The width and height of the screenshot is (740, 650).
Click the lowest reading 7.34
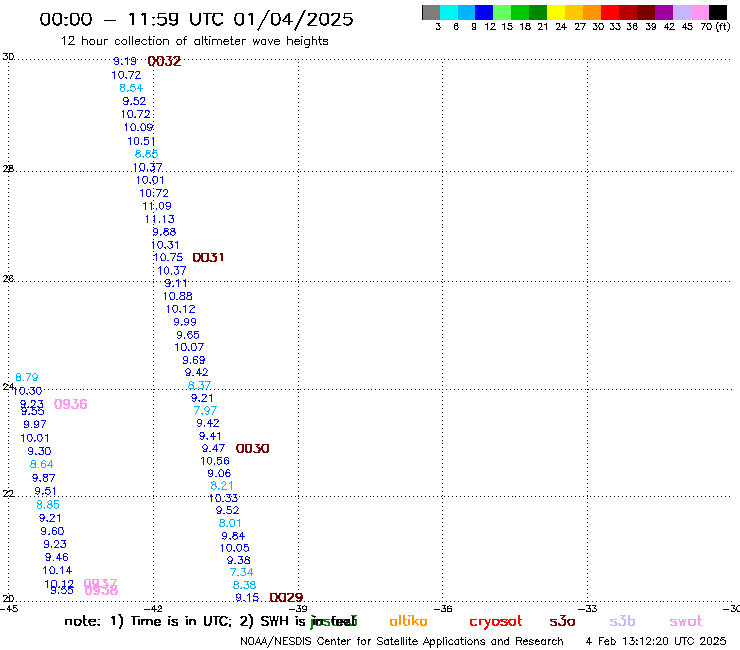pos(242,573)
